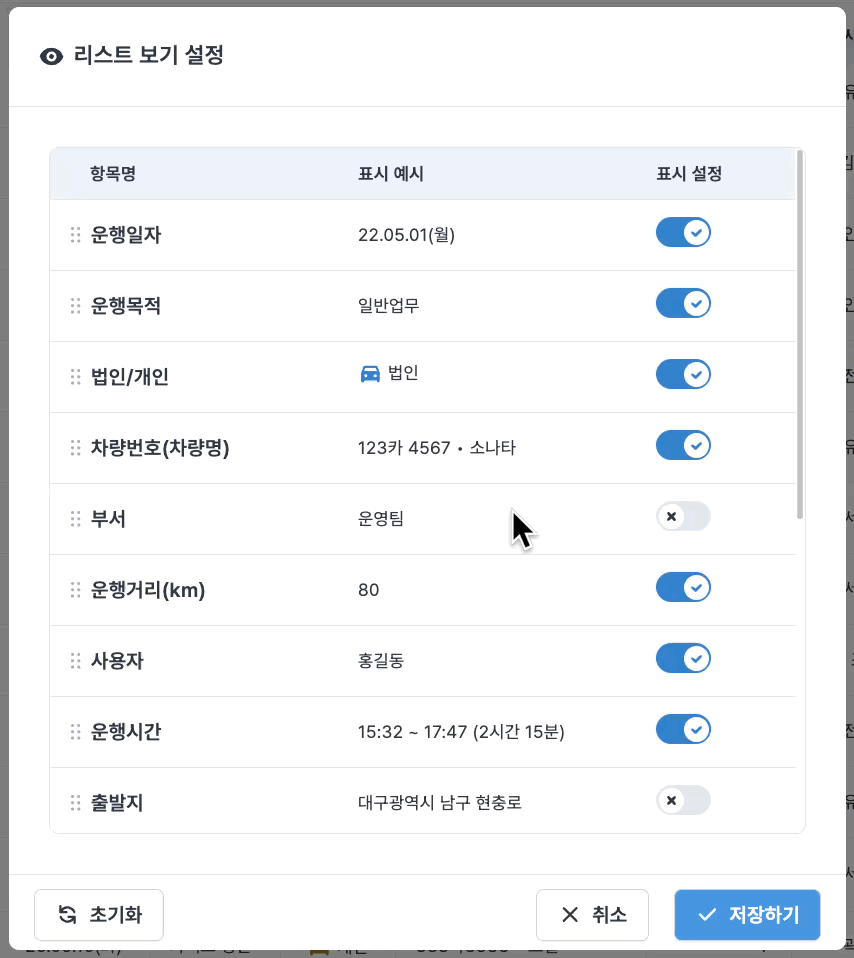Click the 초기화 reset button
Image resolution: width=854 pixels, height=958 pixels.
99,914
